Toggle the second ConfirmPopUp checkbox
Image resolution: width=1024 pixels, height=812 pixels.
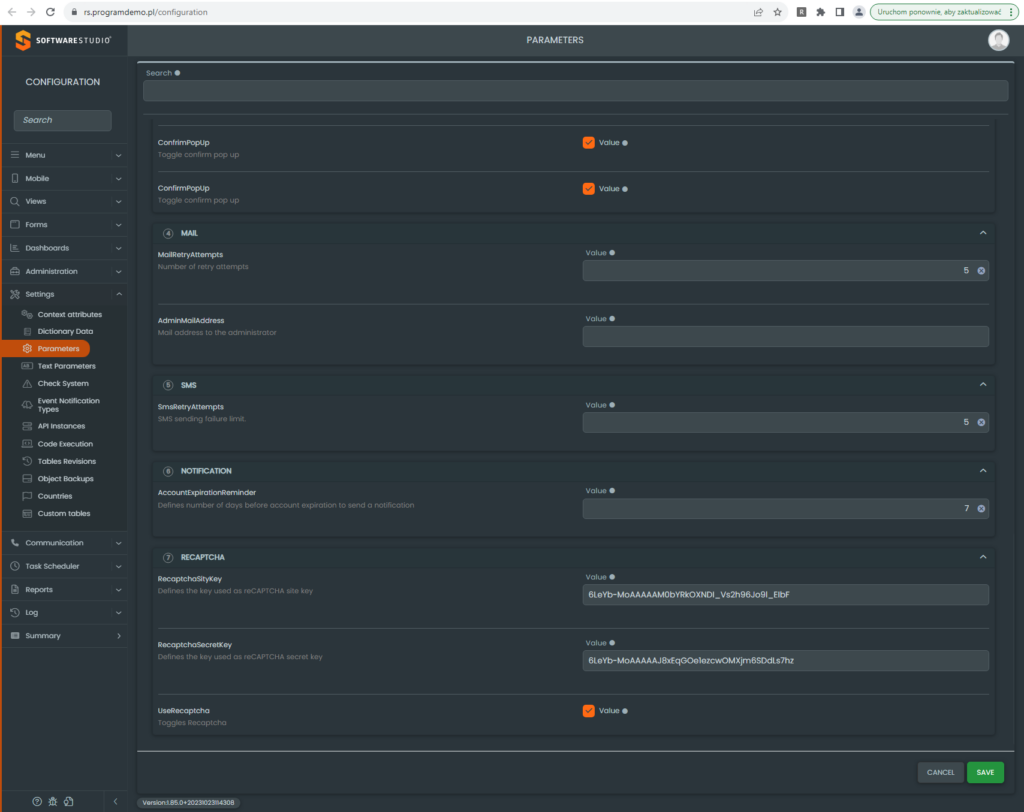click(x=589, y=188)
